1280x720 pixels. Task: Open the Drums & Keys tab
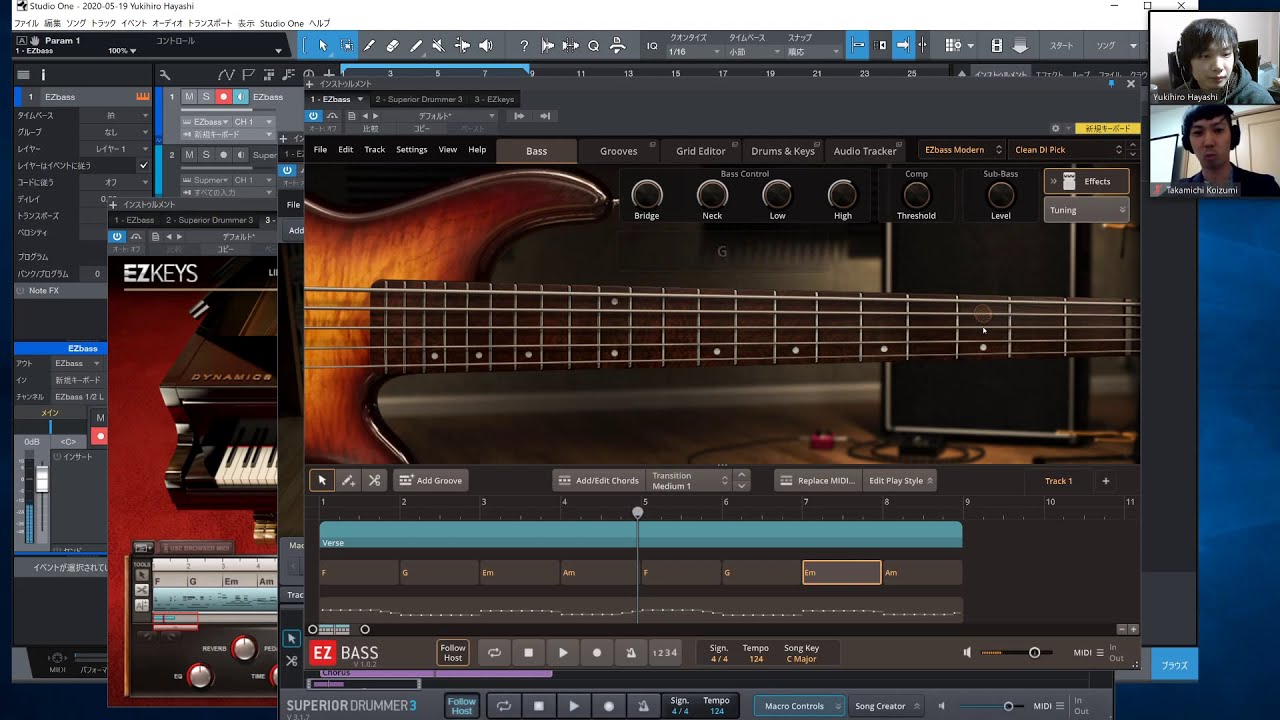point(783,151)
